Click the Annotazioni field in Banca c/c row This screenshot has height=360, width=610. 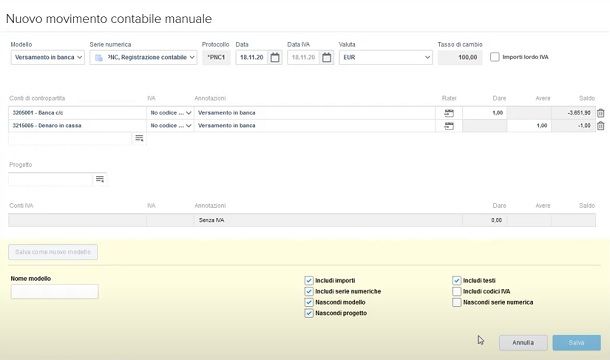pos(315,113)
